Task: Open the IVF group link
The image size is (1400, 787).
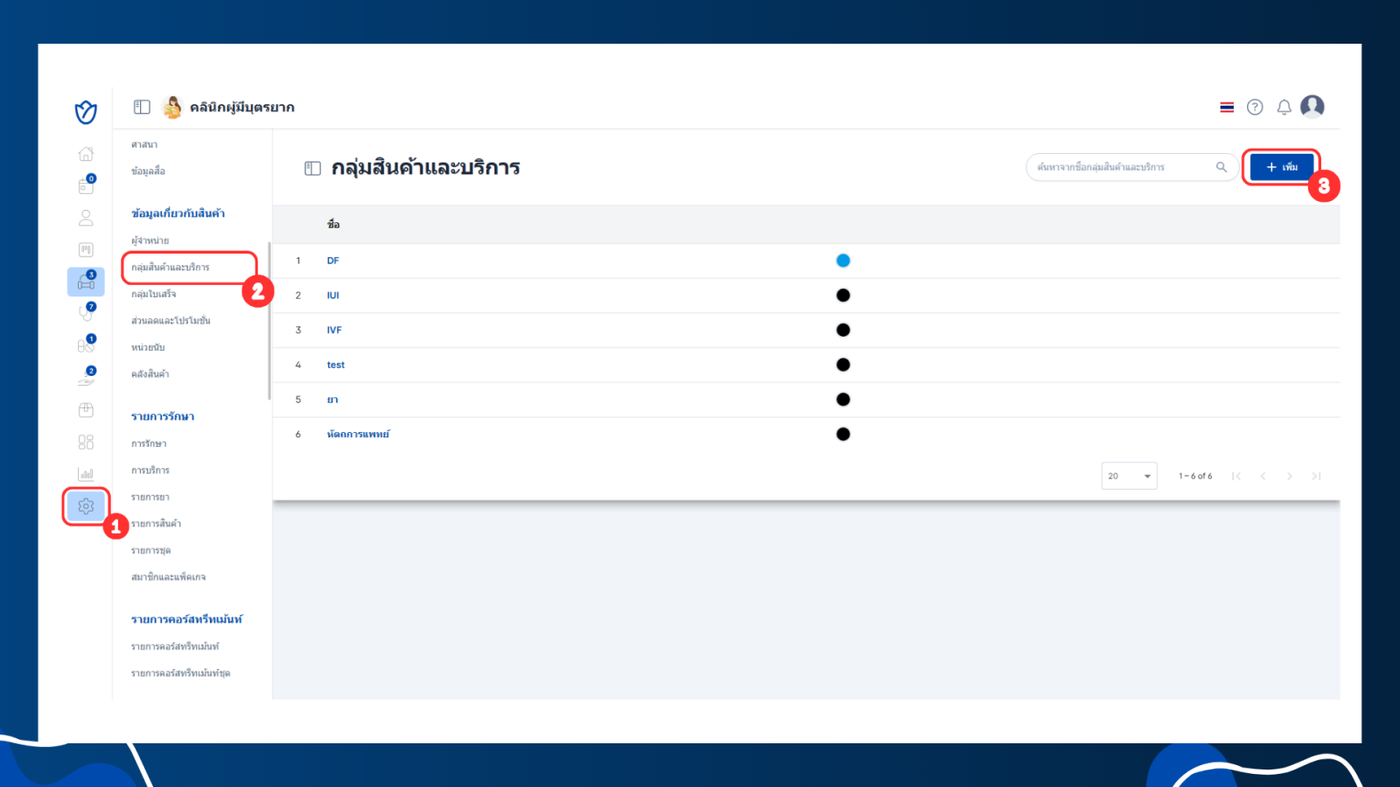Action: tap(334, 330)
